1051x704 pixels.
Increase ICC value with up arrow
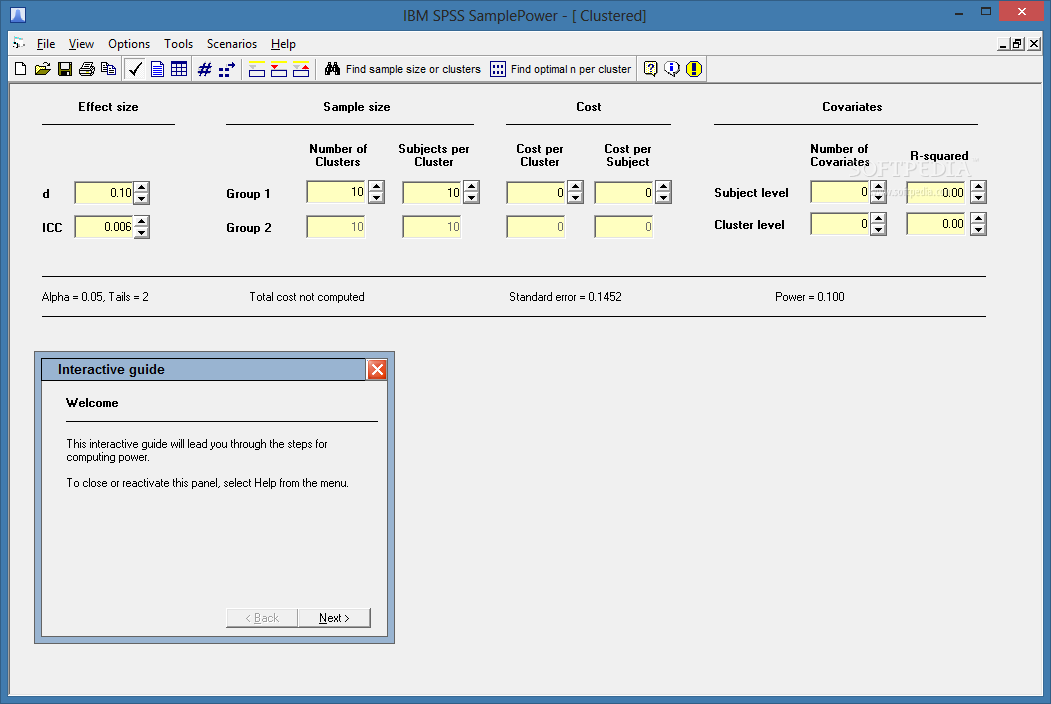(x=141, y=221)
